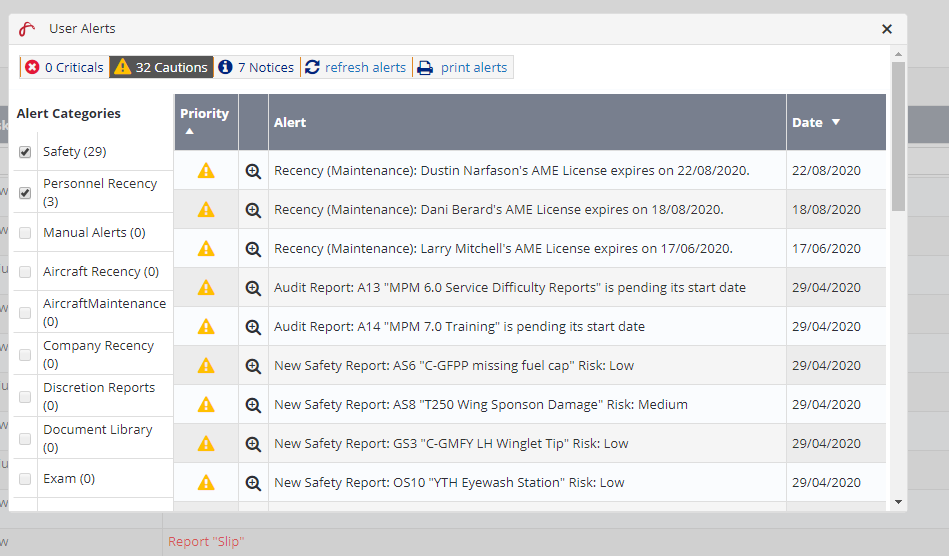The height and width of the screenshot is (556, 949).
Task: Close the User Alerts dialog
Action: (x=887, y=29)
